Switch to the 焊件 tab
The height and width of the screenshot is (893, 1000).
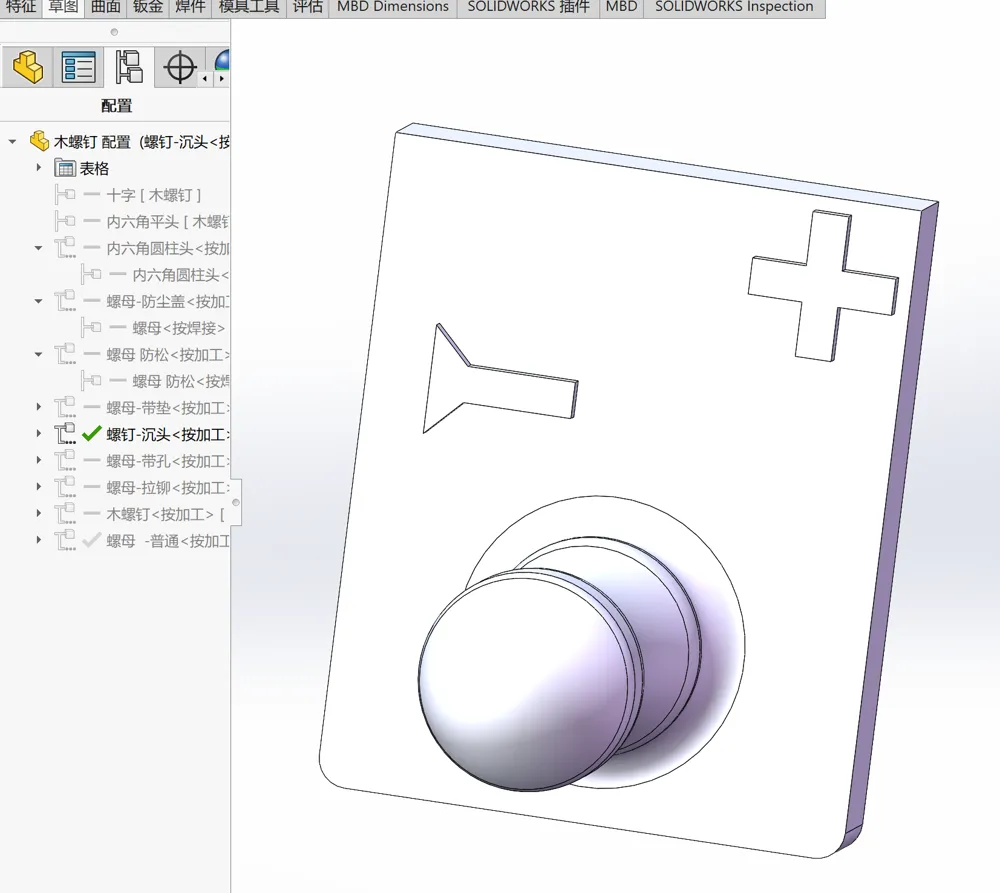190,7
